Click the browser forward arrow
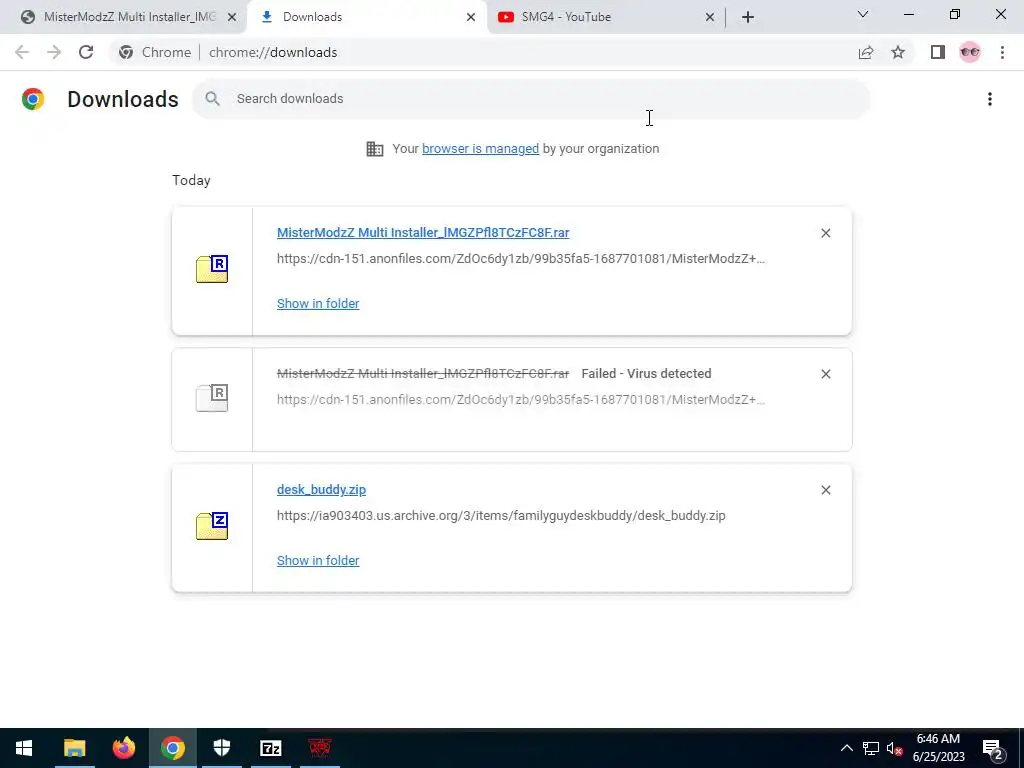This screenshot has height=768, width=1024. (54, 52)
